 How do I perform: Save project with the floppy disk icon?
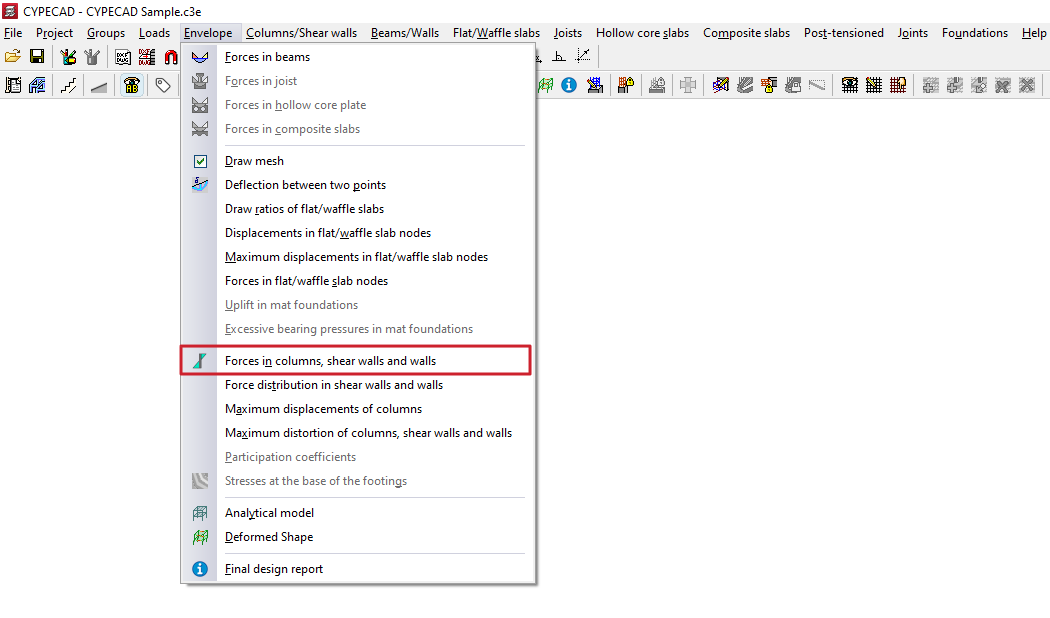(x=37, y=57)
